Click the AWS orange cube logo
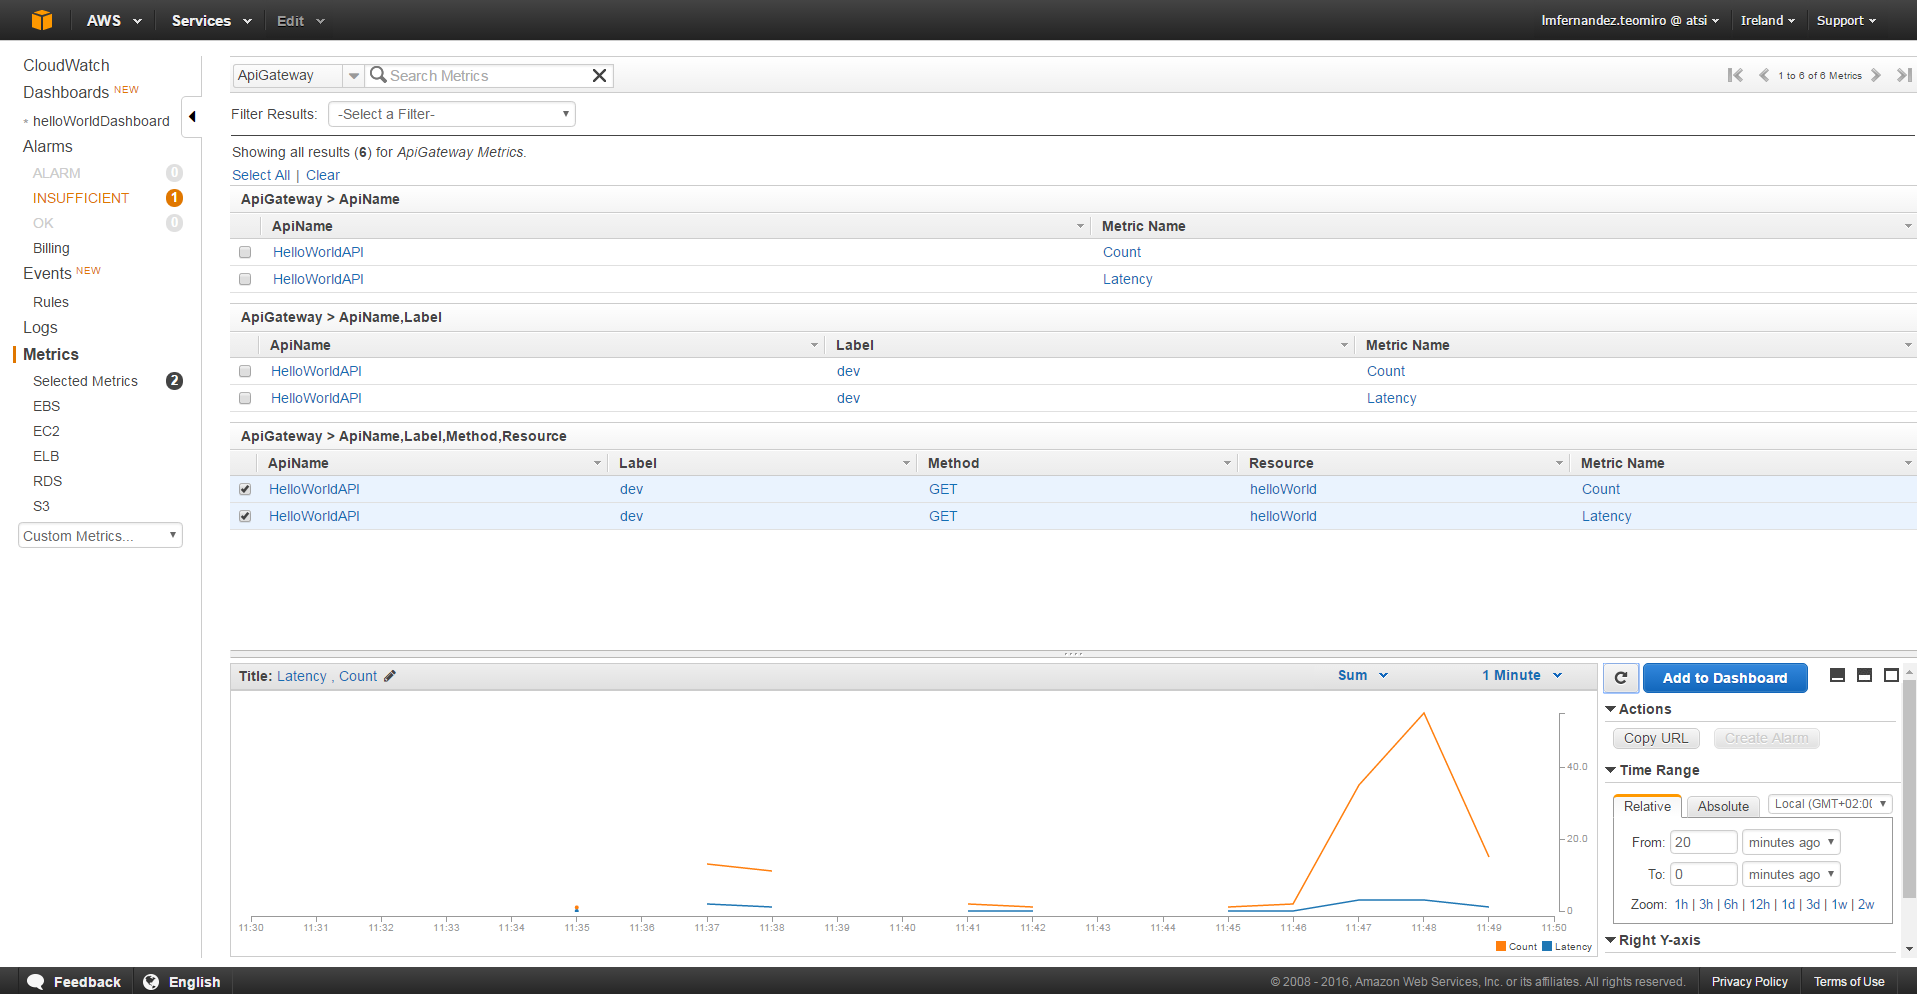Screen dimensions: 1917x994 (x=41, y=20)
